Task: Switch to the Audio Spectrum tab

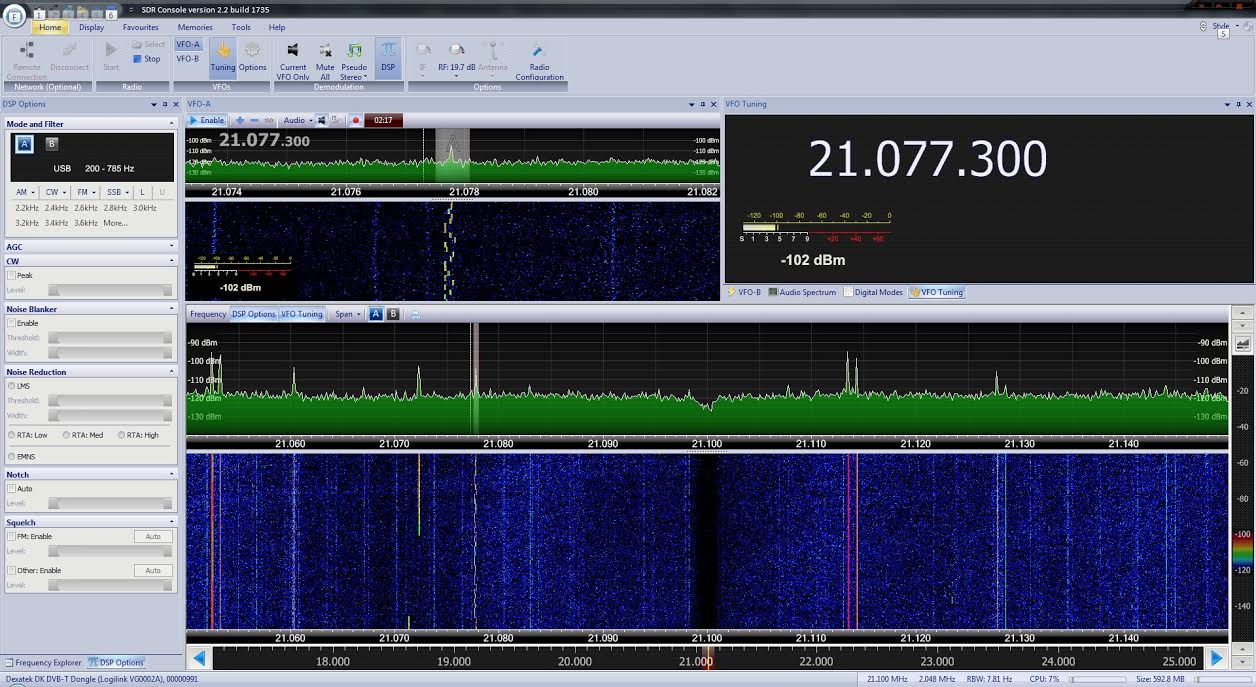Action: coord(802,292)
